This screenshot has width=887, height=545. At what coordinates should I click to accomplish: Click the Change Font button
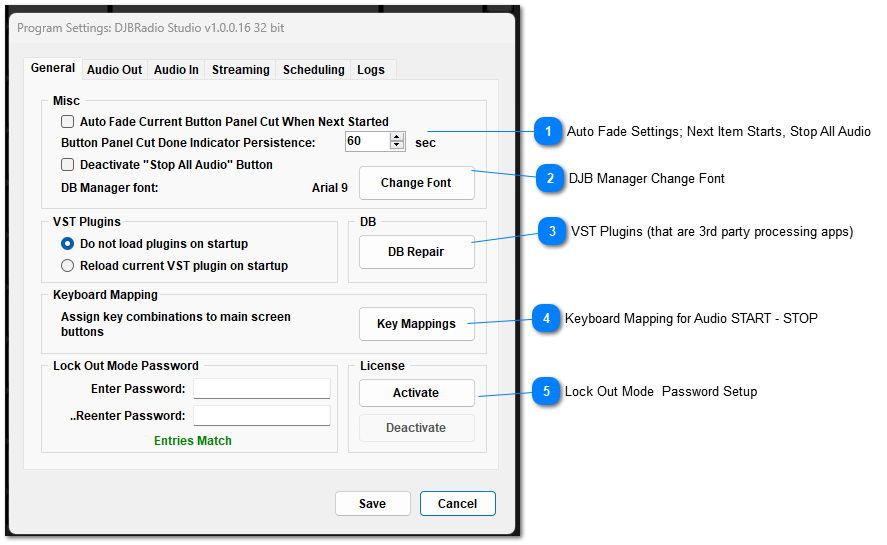(416, 183)
